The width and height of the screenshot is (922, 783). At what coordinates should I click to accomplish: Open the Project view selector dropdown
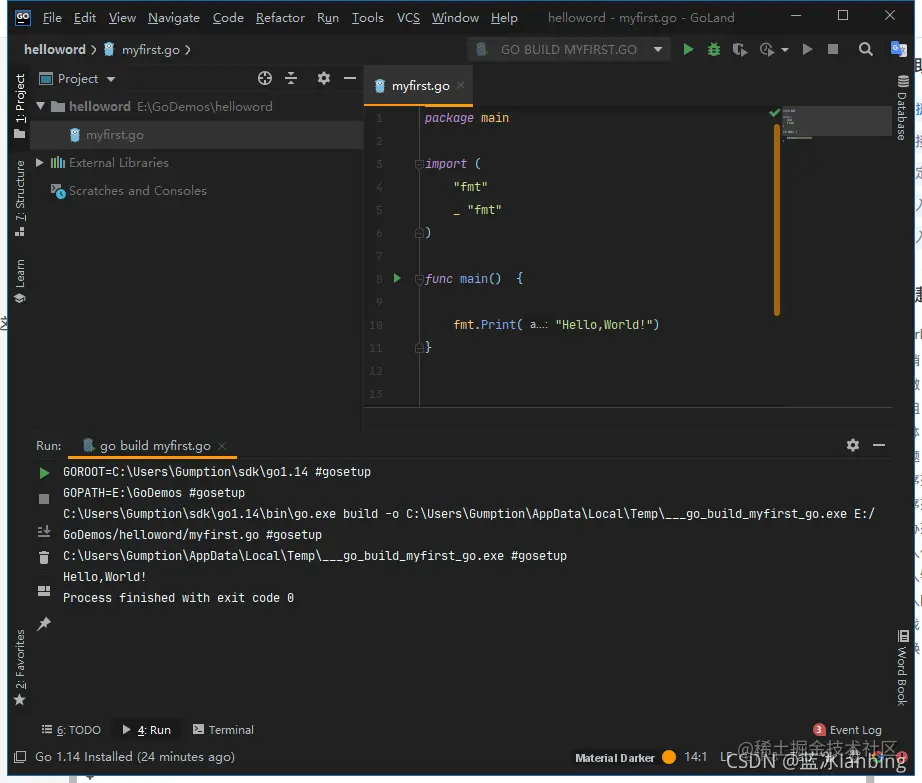(77, 79)
